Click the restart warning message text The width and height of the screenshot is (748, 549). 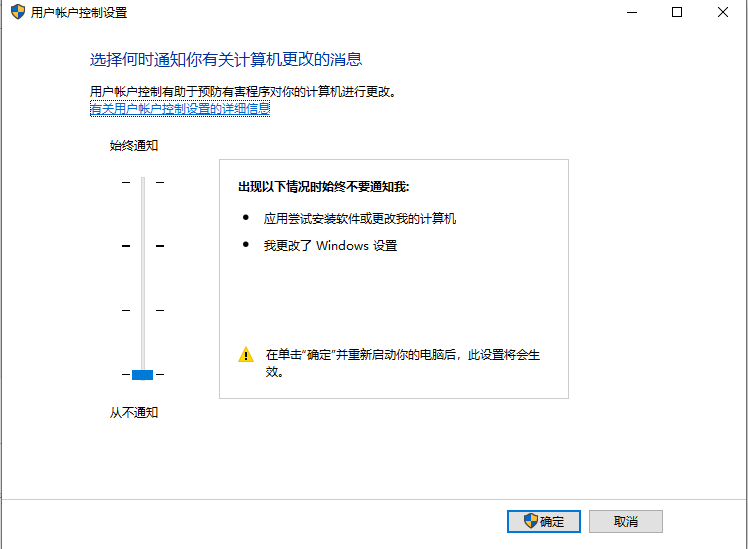click(403, 363)
